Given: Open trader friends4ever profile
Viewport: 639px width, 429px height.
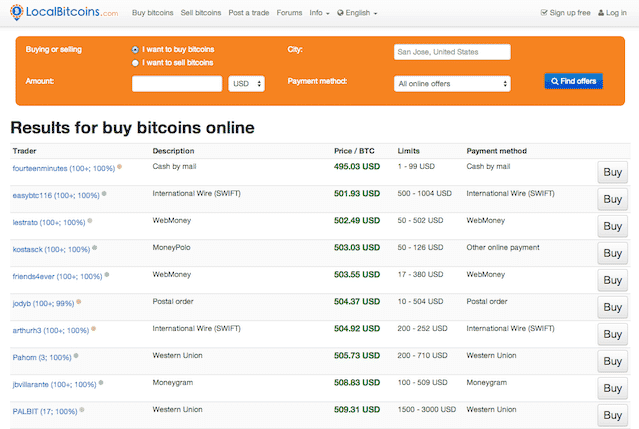Looking at the screenshot, I should [57, 277].
